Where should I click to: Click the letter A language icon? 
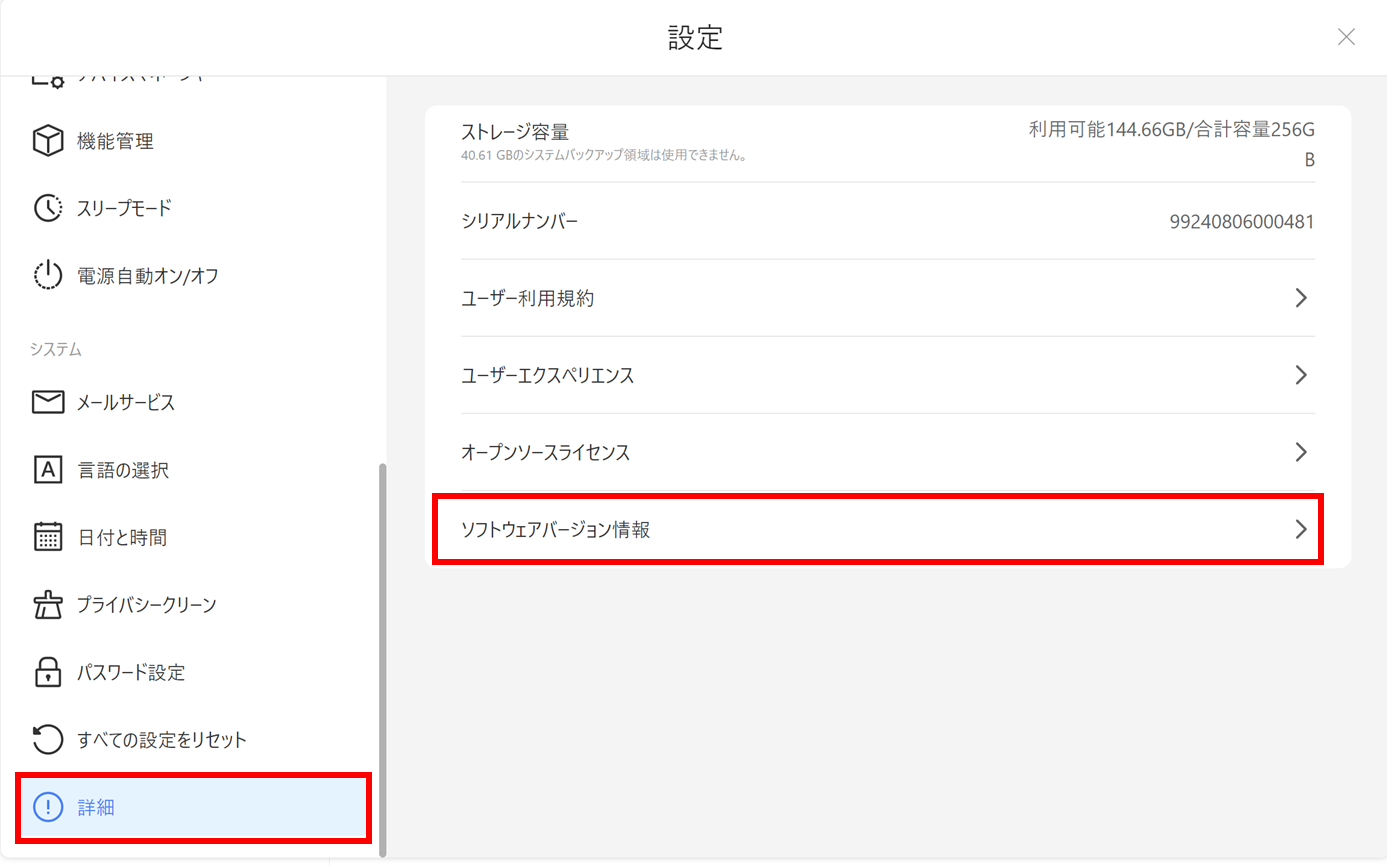click(48, 470)
